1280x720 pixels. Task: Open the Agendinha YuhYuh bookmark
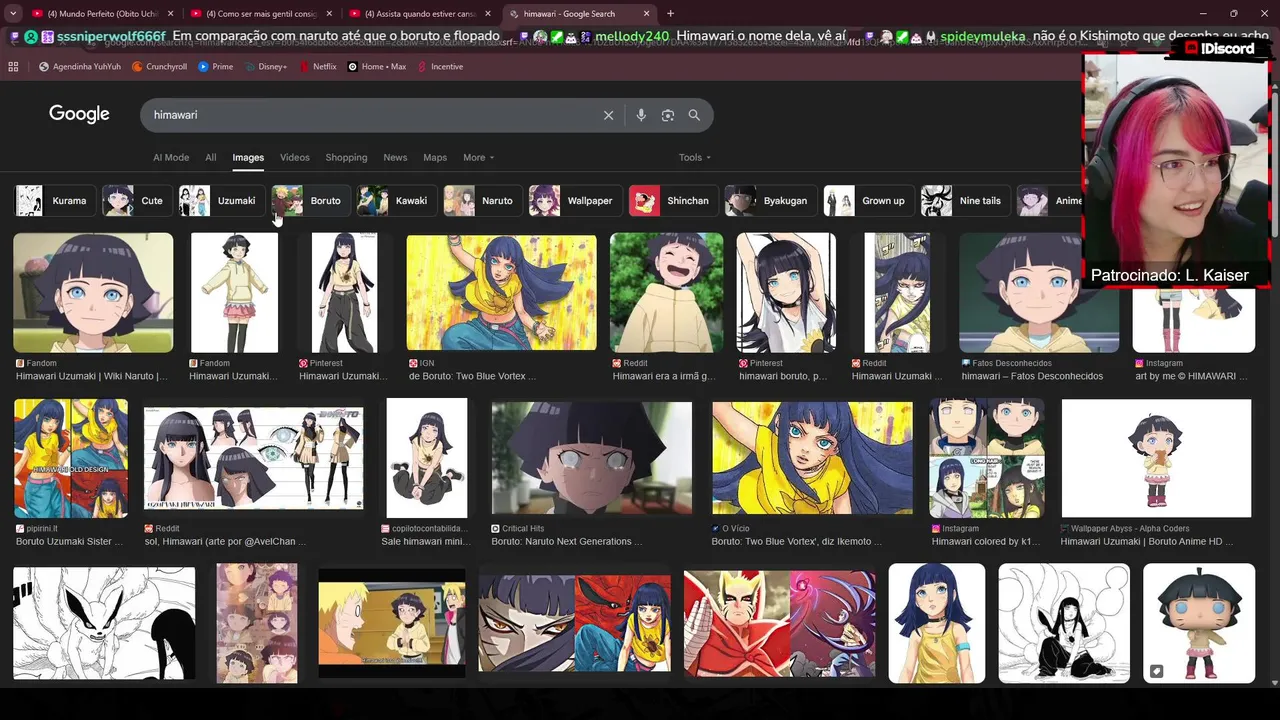[x=79, y=66]
